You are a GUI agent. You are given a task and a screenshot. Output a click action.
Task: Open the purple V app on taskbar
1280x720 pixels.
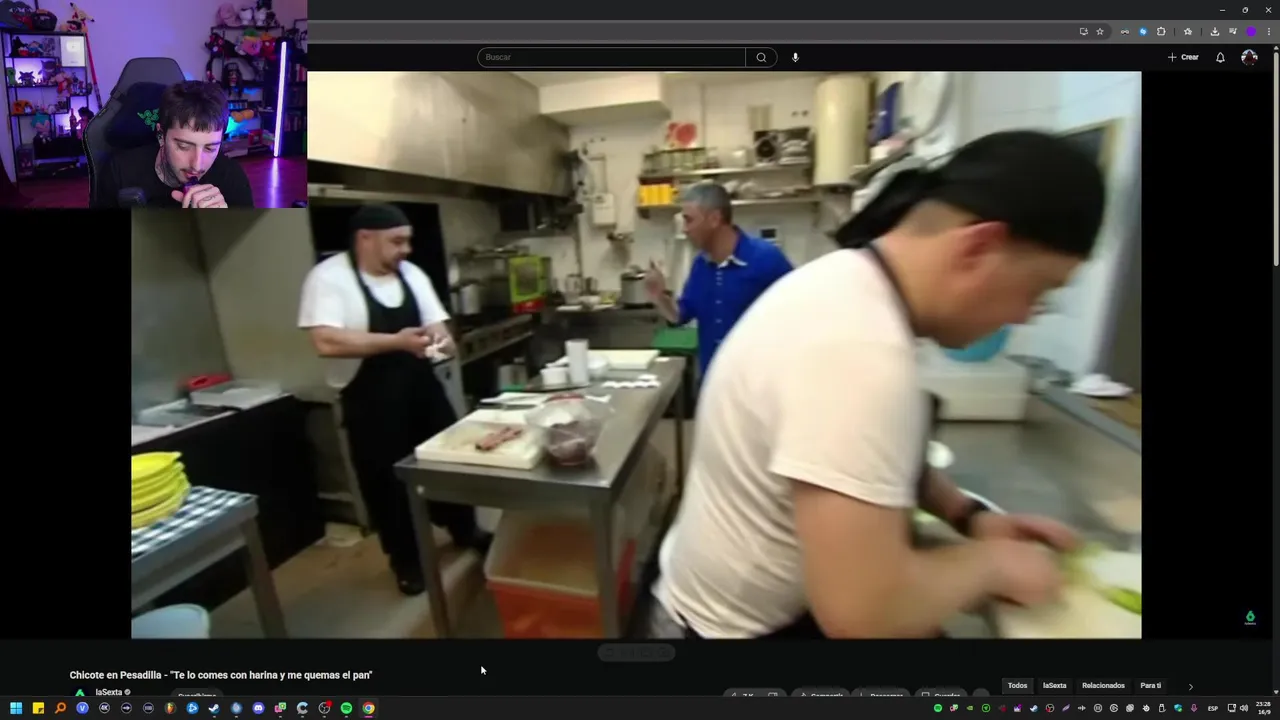click(82, 708)
